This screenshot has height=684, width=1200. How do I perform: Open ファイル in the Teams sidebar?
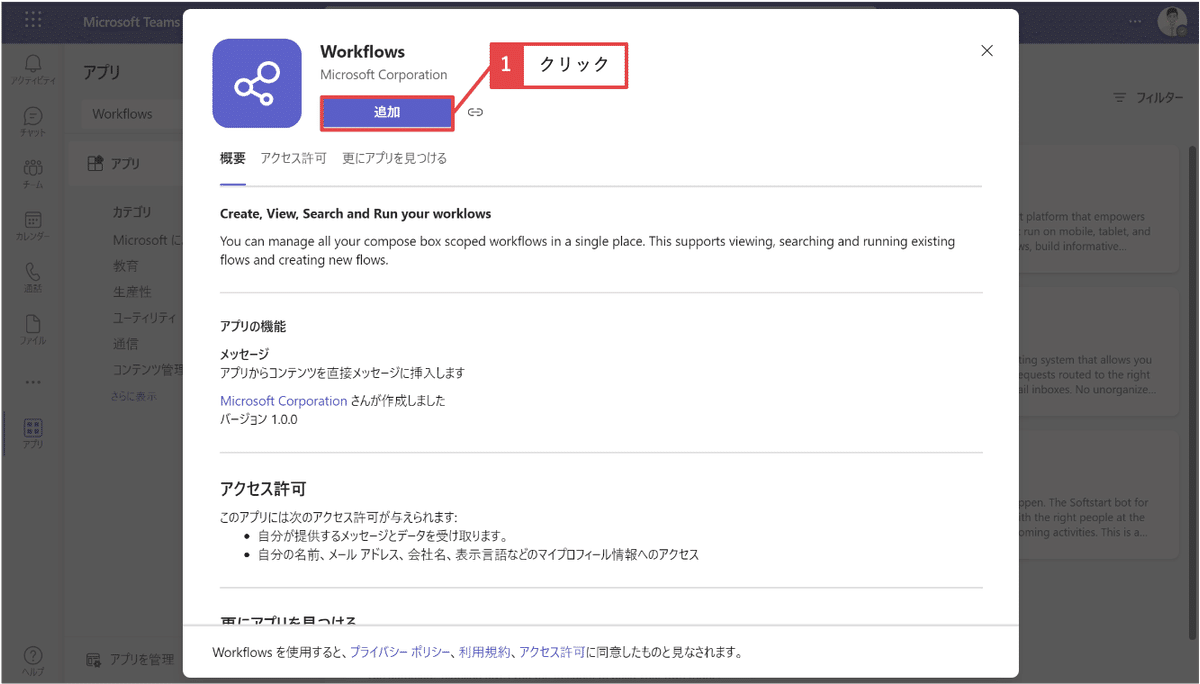(x=33, y=329)
